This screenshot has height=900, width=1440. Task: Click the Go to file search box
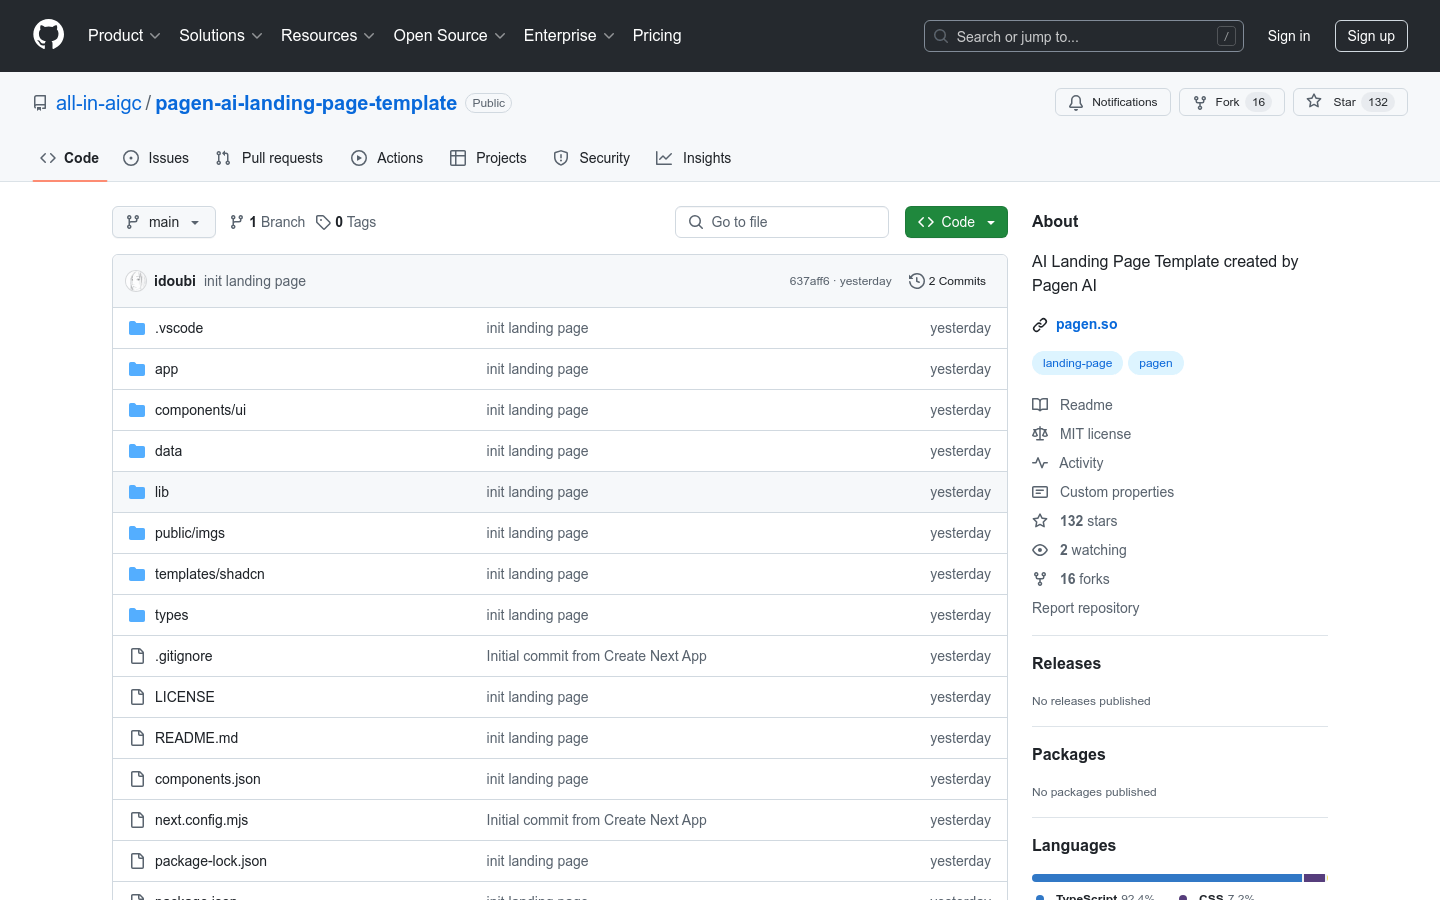coord(781,221)
